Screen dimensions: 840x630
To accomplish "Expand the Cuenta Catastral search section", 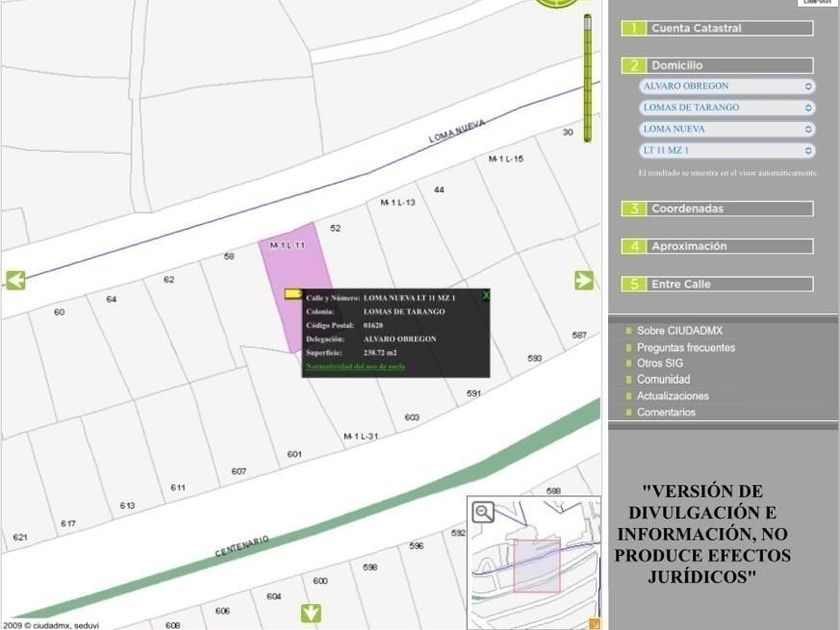I will coord(717,28).
